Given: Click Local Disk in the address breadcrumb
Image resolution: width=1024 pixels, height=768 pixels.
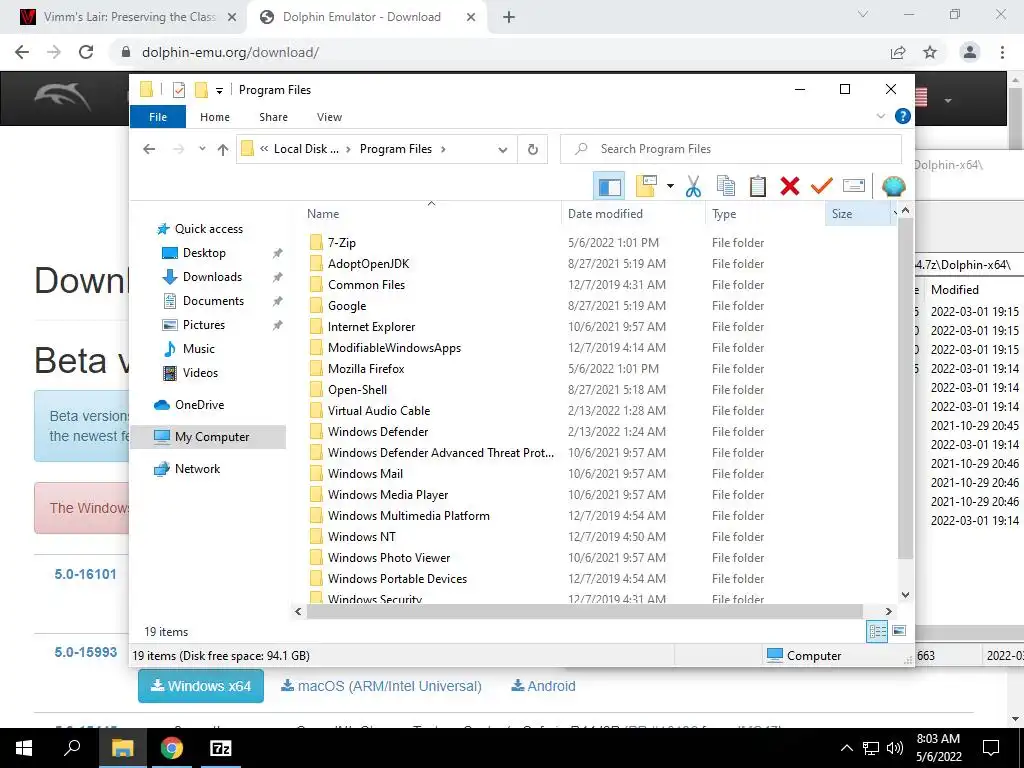Looking at the screenshot, I should [306, 149].
